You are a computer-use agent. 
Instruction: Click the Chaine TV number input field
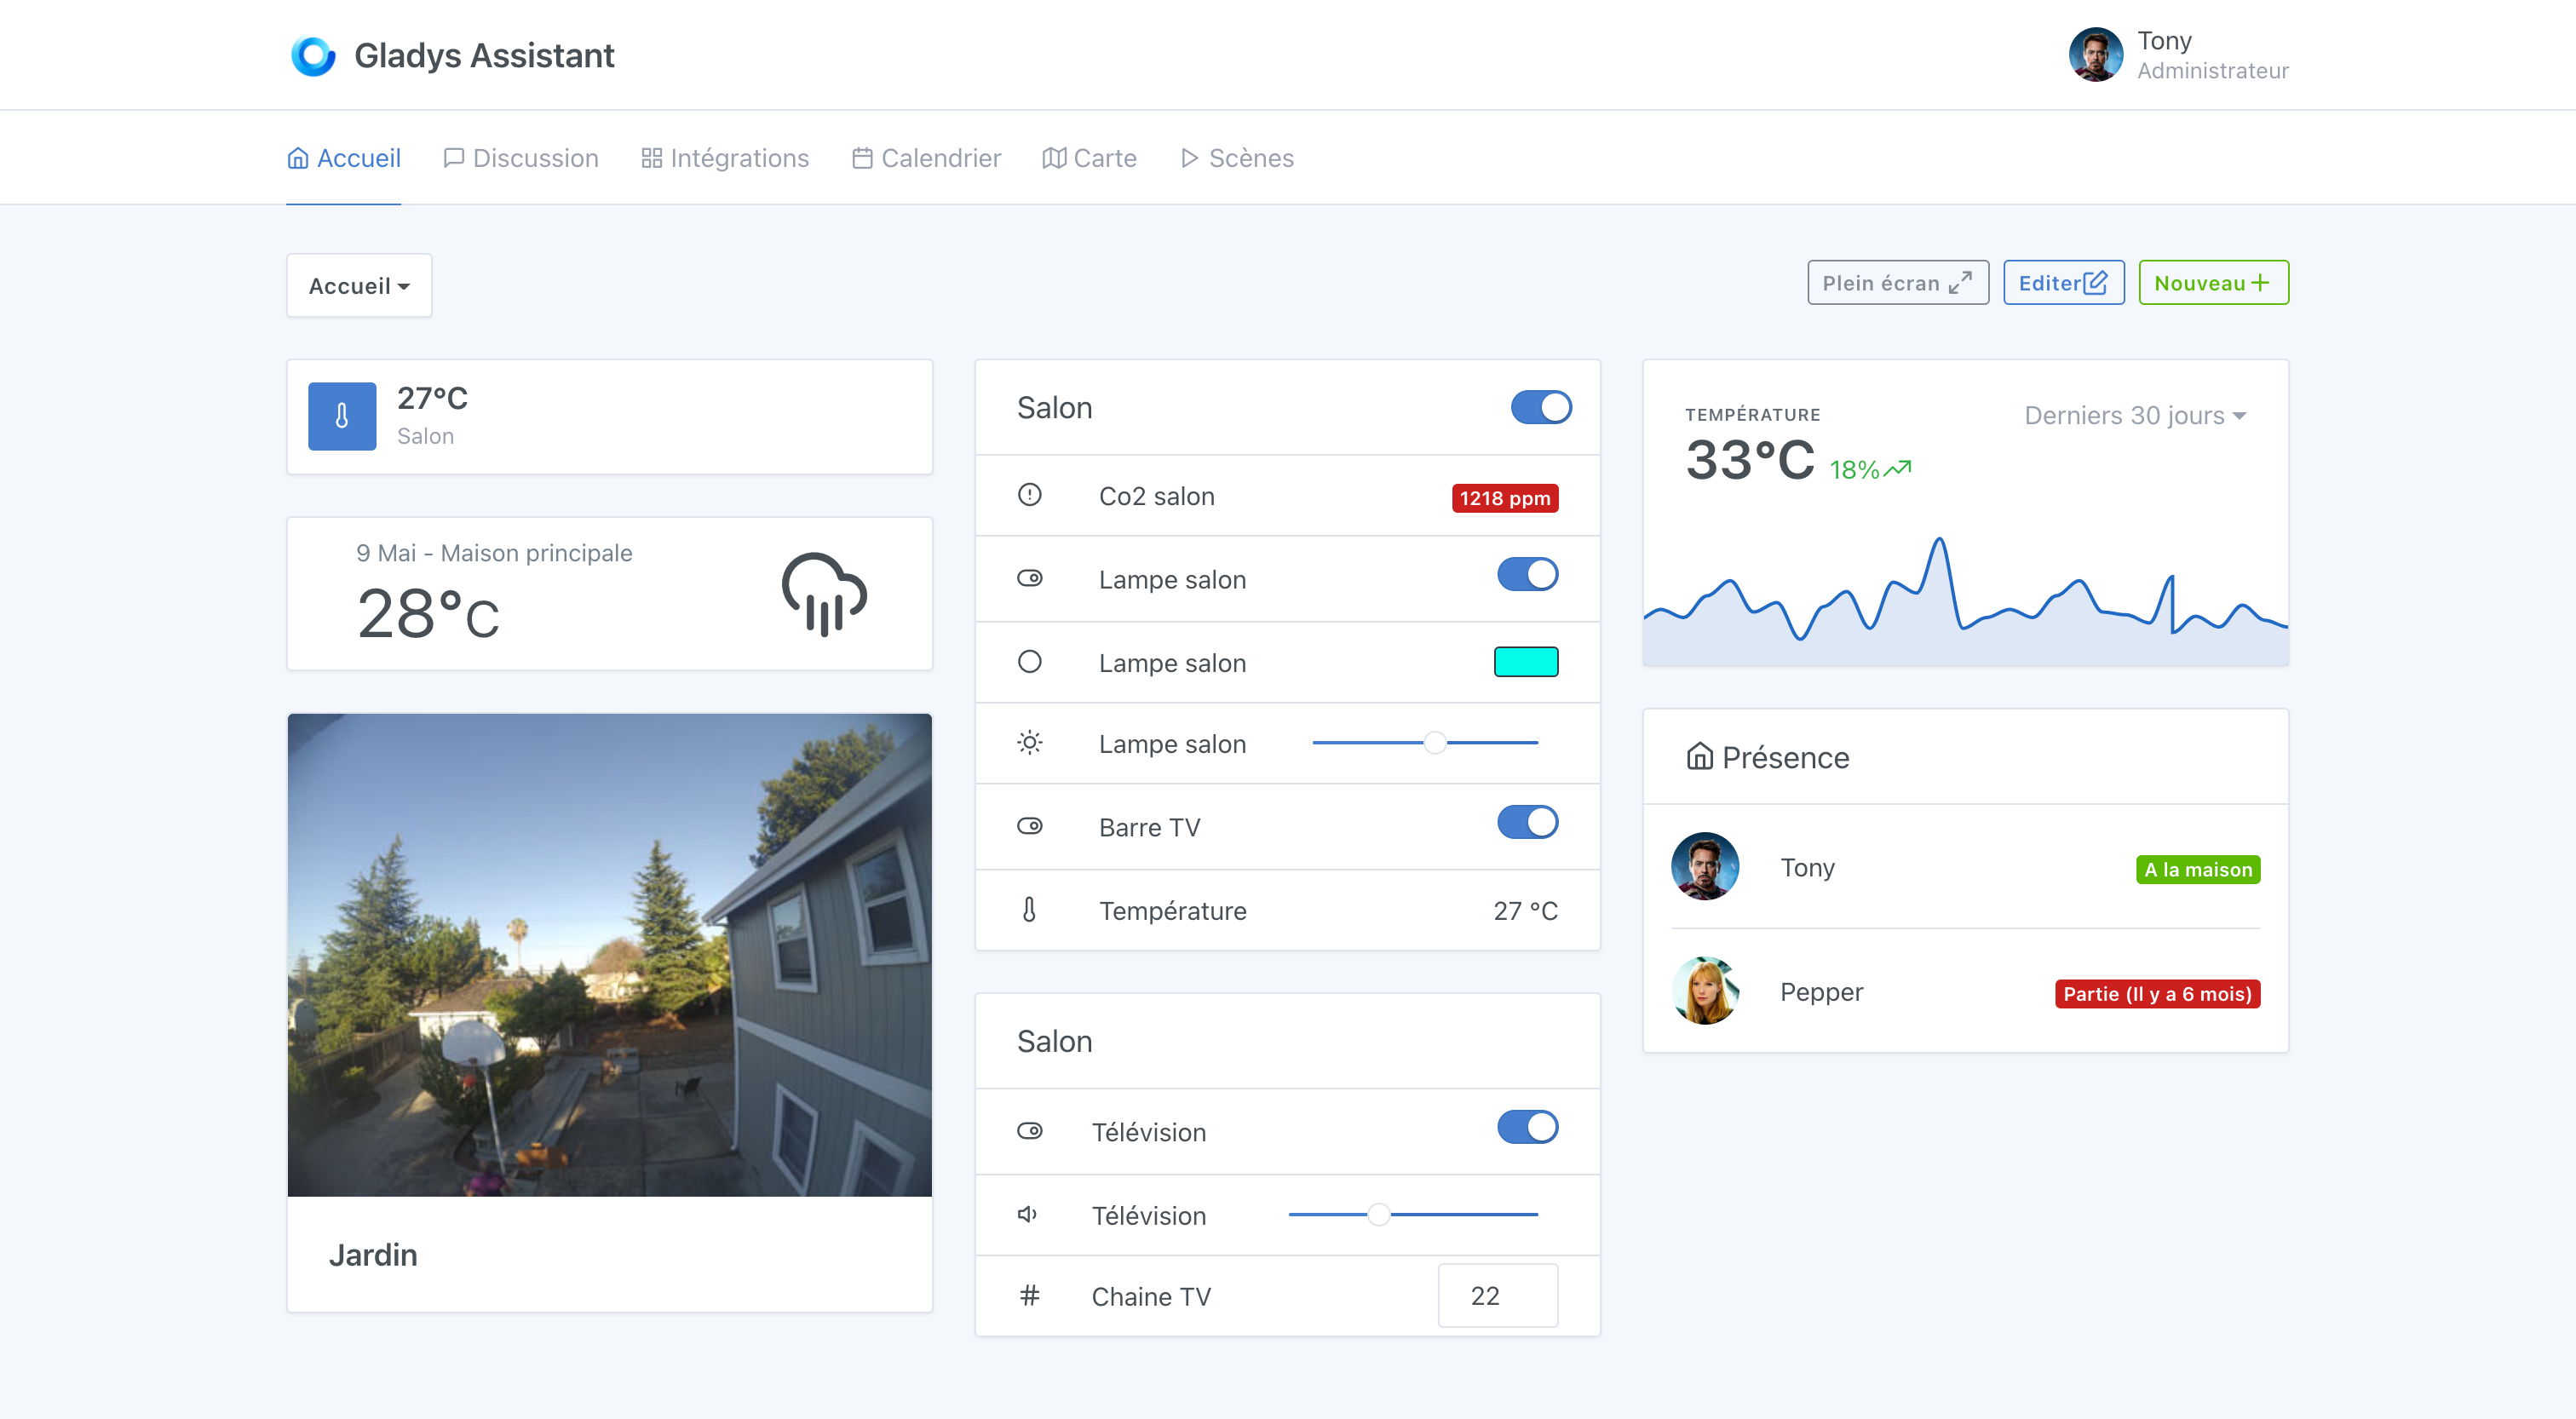coord(1497,1296)
